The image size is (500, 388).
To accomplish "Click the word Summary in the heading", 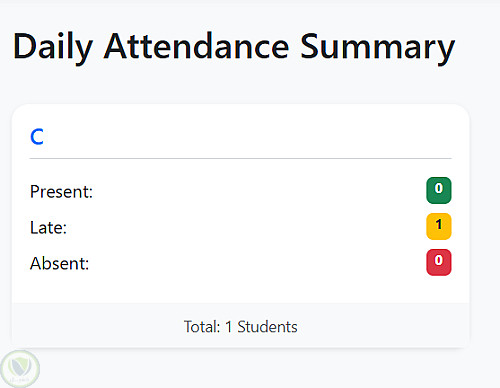I will tap(378, 48).
